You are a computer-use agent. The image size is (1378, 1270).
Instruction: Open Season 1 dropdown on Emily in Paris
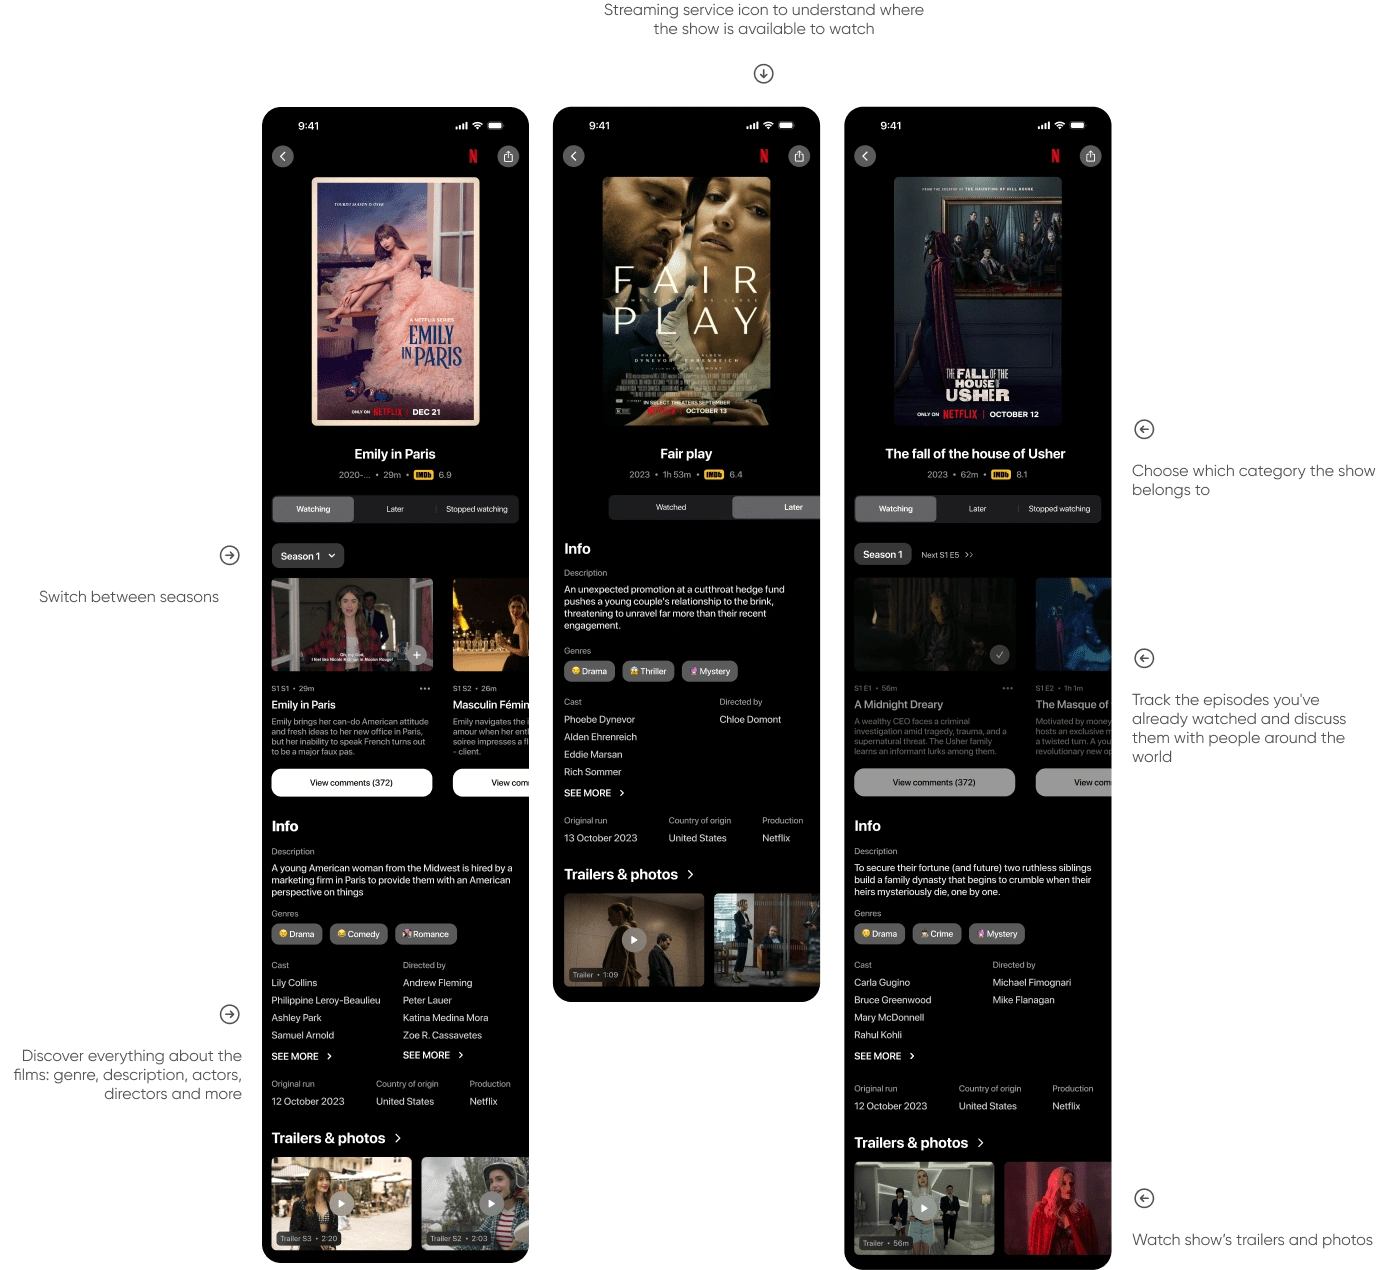[308, 556]
